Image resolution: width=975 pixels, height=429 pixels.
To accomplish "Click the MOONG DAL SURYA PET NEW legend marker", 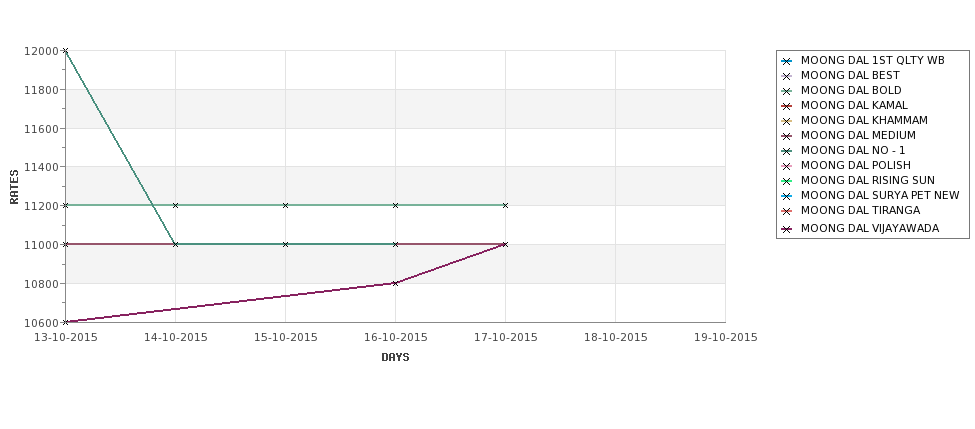I will pyautogui.click(x=787, y=196).
